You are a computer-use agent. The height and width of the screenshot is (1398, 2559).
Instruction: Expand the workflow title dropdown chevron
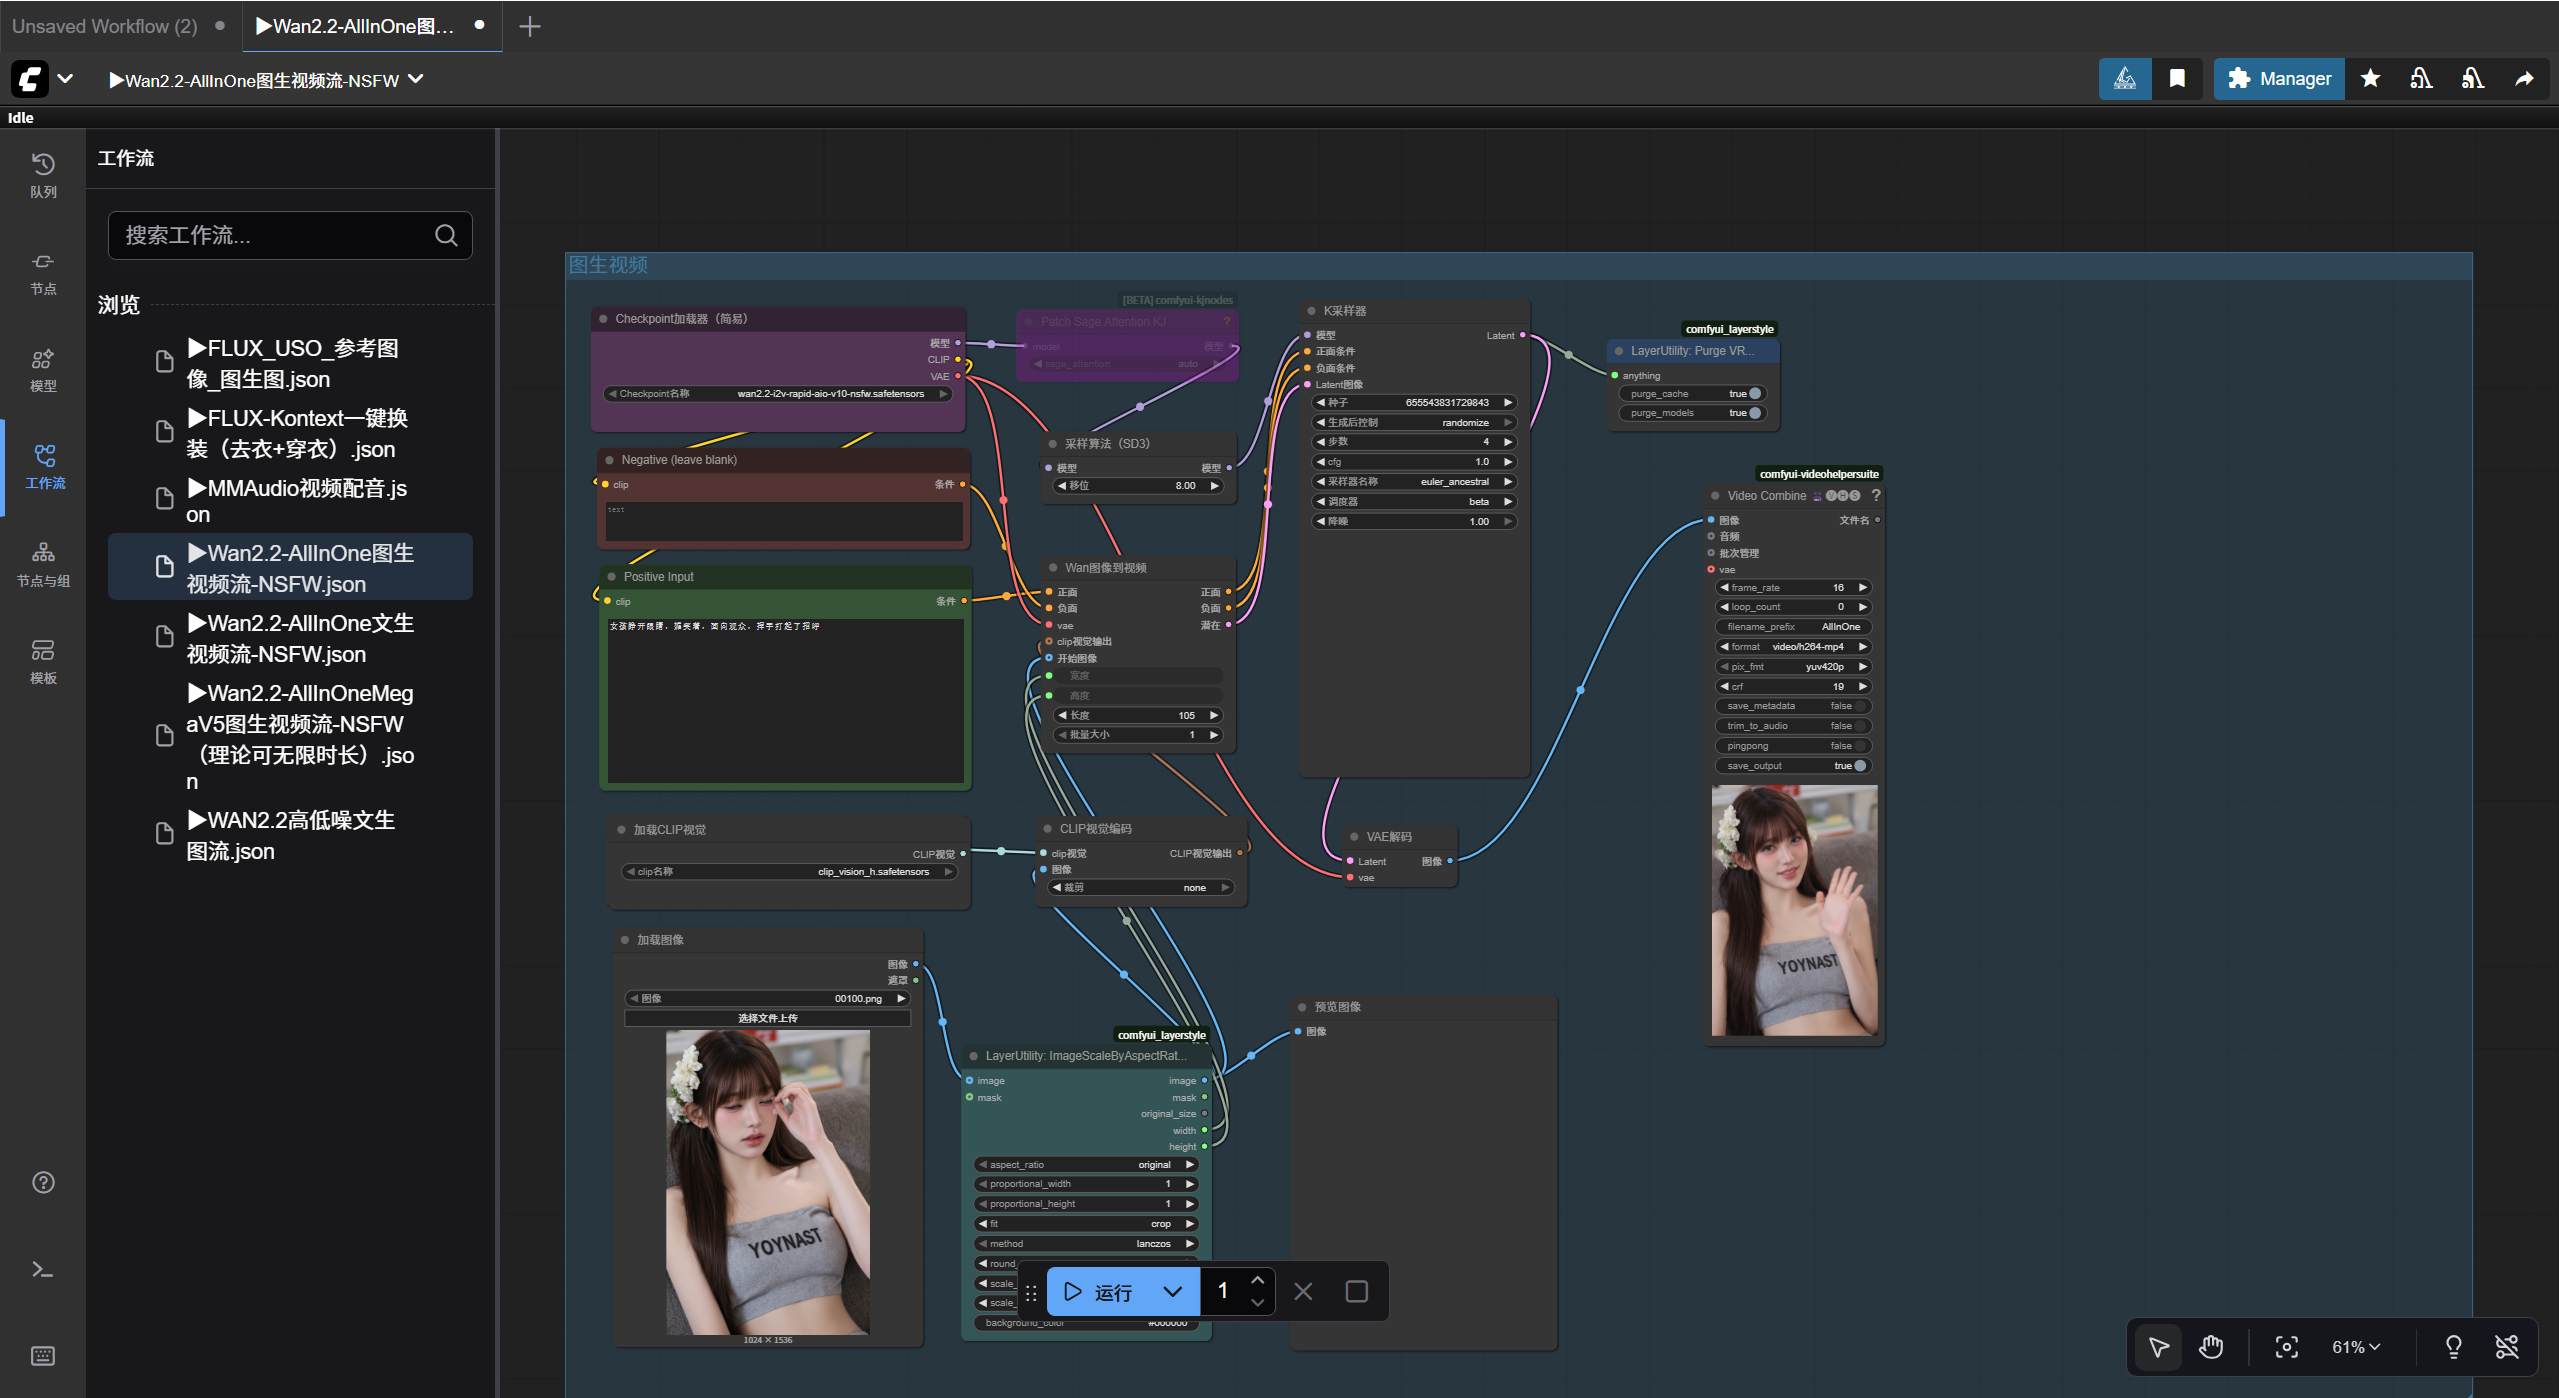tap(416, 80)
